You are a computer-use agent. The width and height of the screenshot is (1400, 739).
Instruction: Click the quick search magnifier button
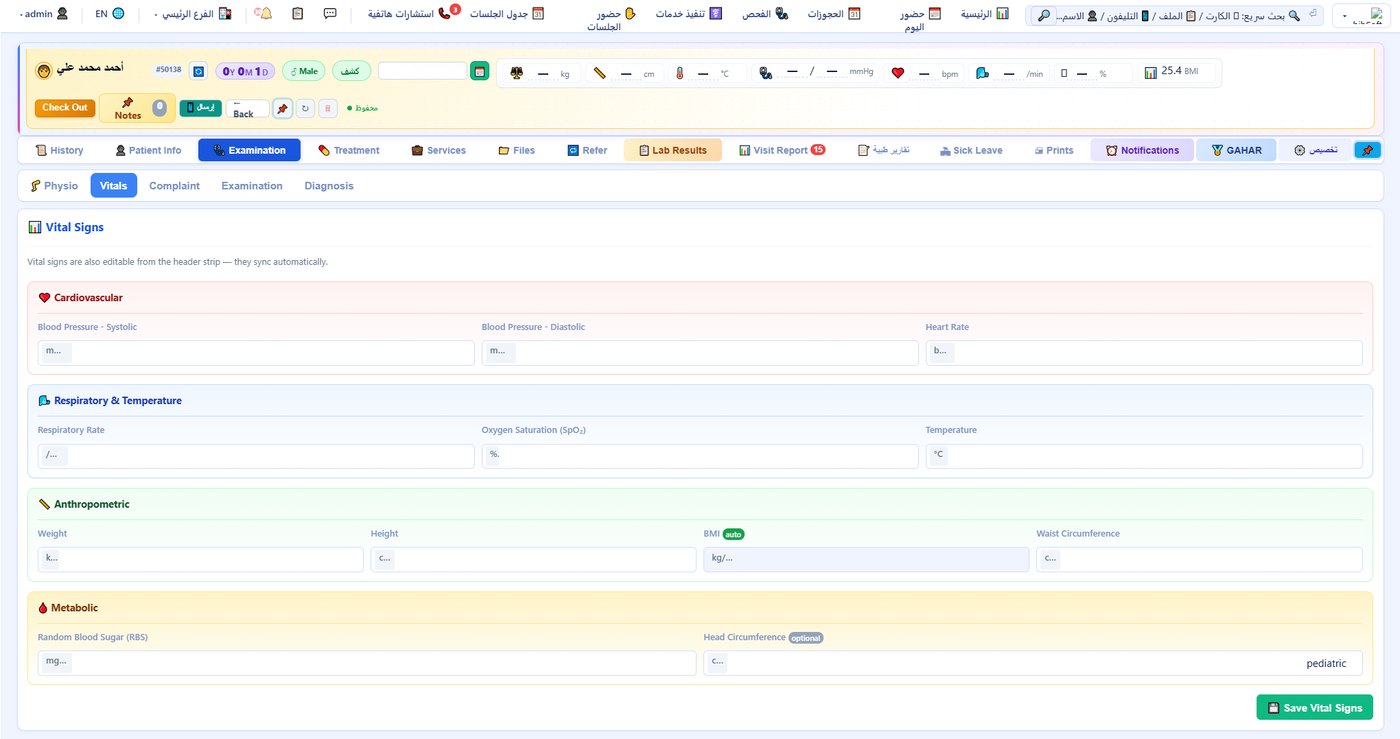point(1043,15)
